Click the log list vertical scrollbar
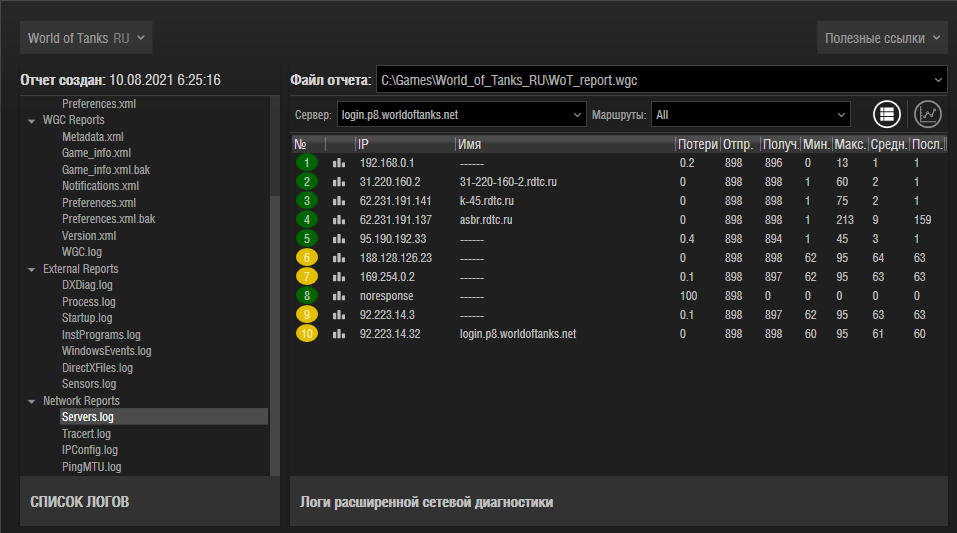 [275, 330]
